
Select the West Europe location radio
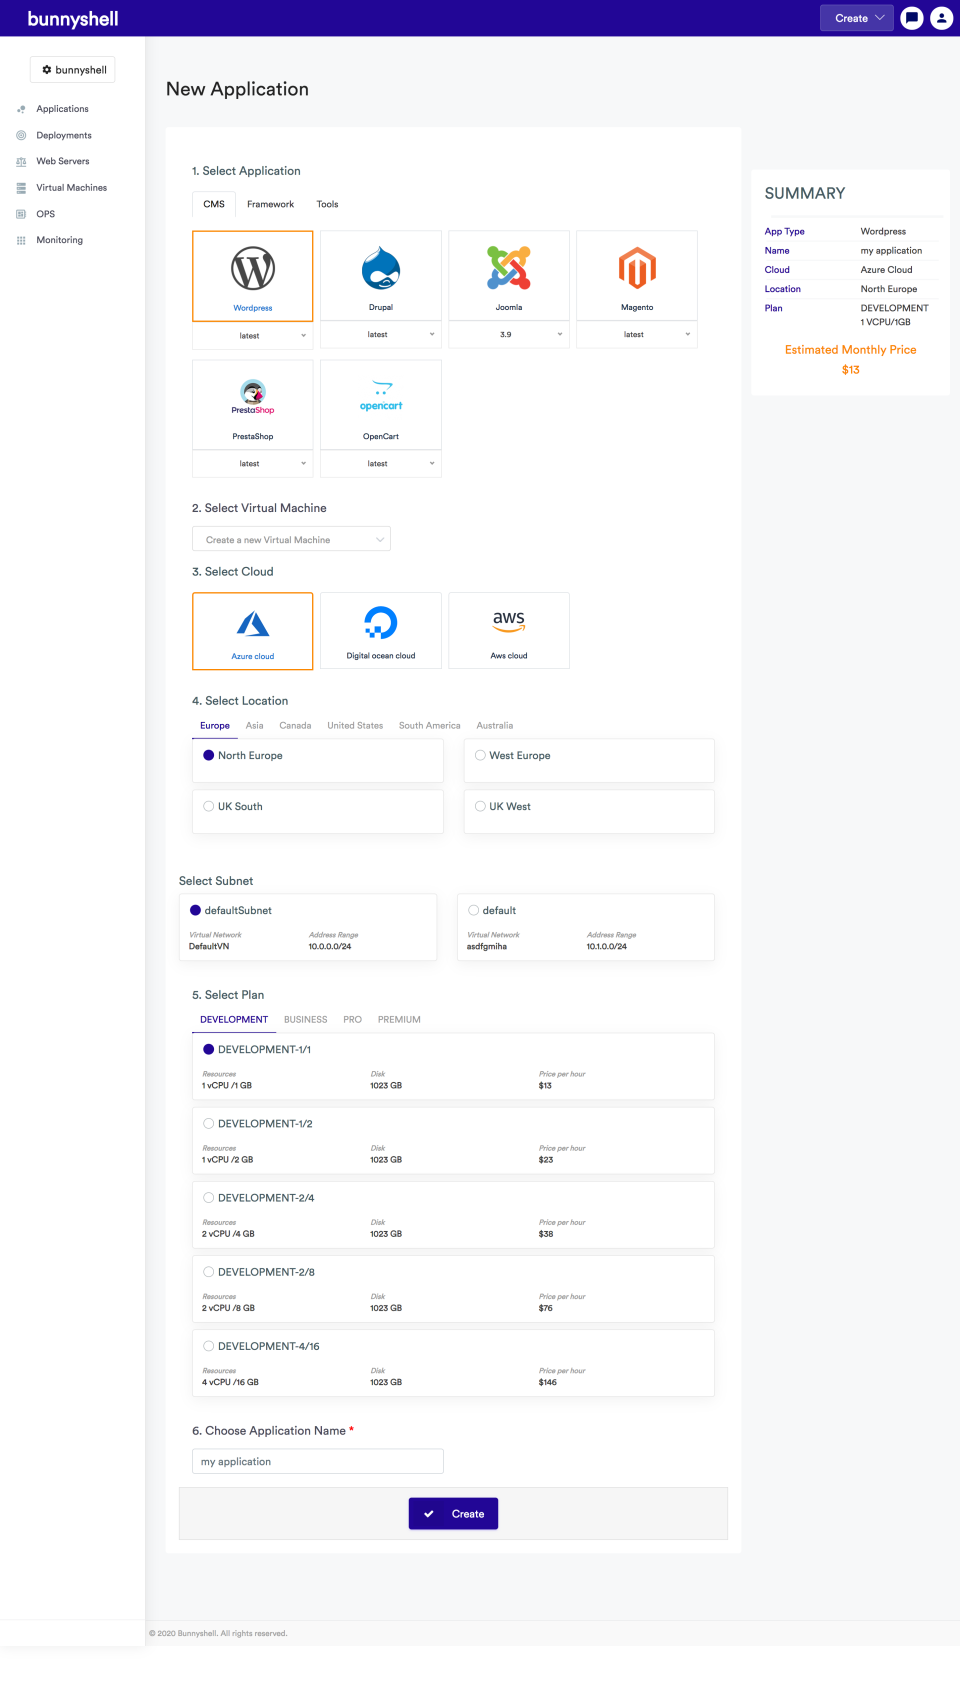(480, 755)
